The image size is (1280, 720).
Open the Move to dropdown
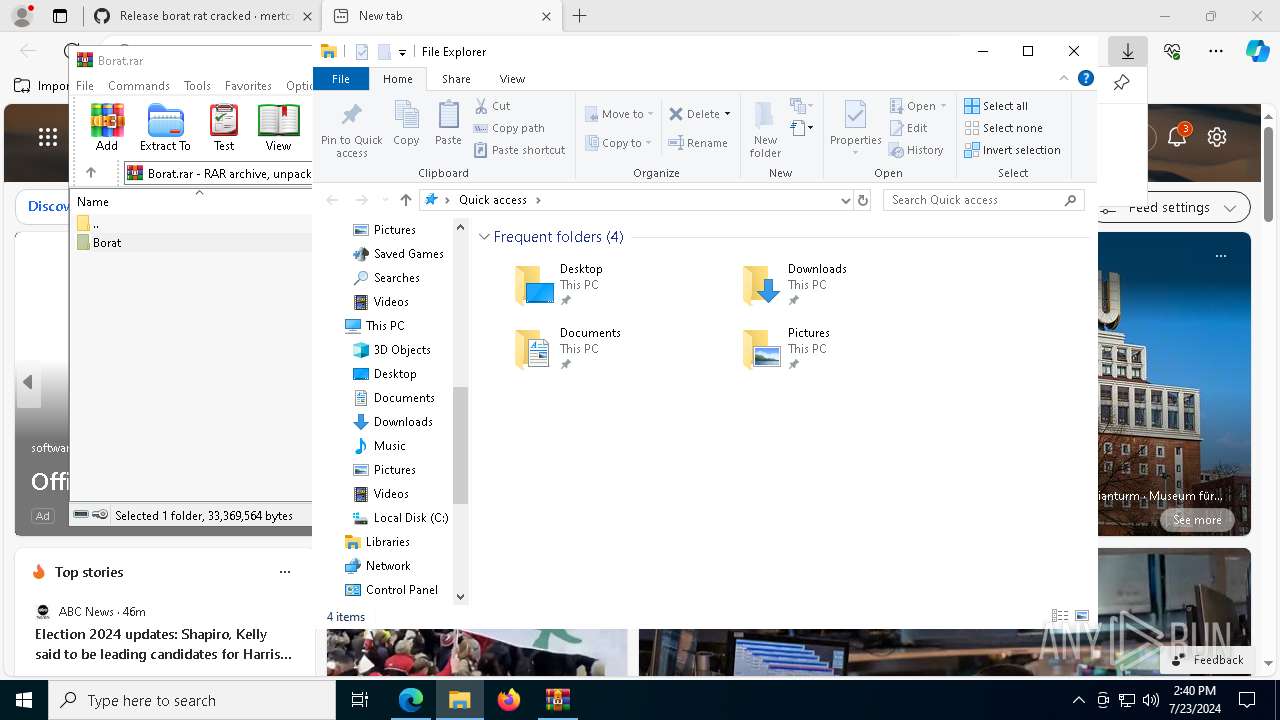tap(619, 114)
